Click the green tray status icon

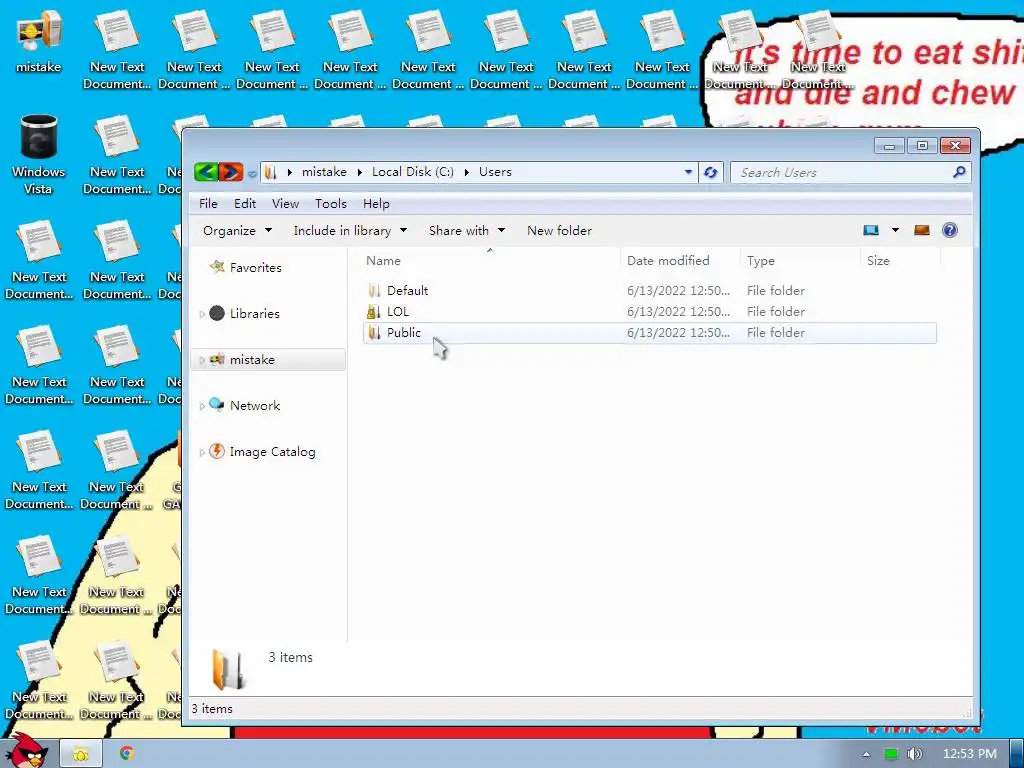click(x=891, y=754)
